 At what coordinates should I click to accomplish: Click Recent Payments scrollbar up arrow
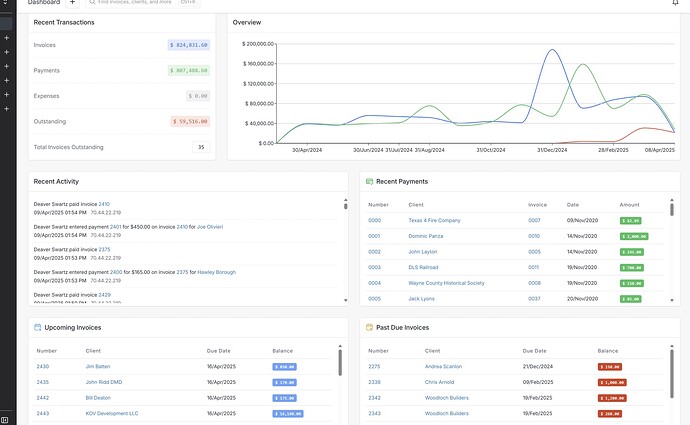[672, 200]
